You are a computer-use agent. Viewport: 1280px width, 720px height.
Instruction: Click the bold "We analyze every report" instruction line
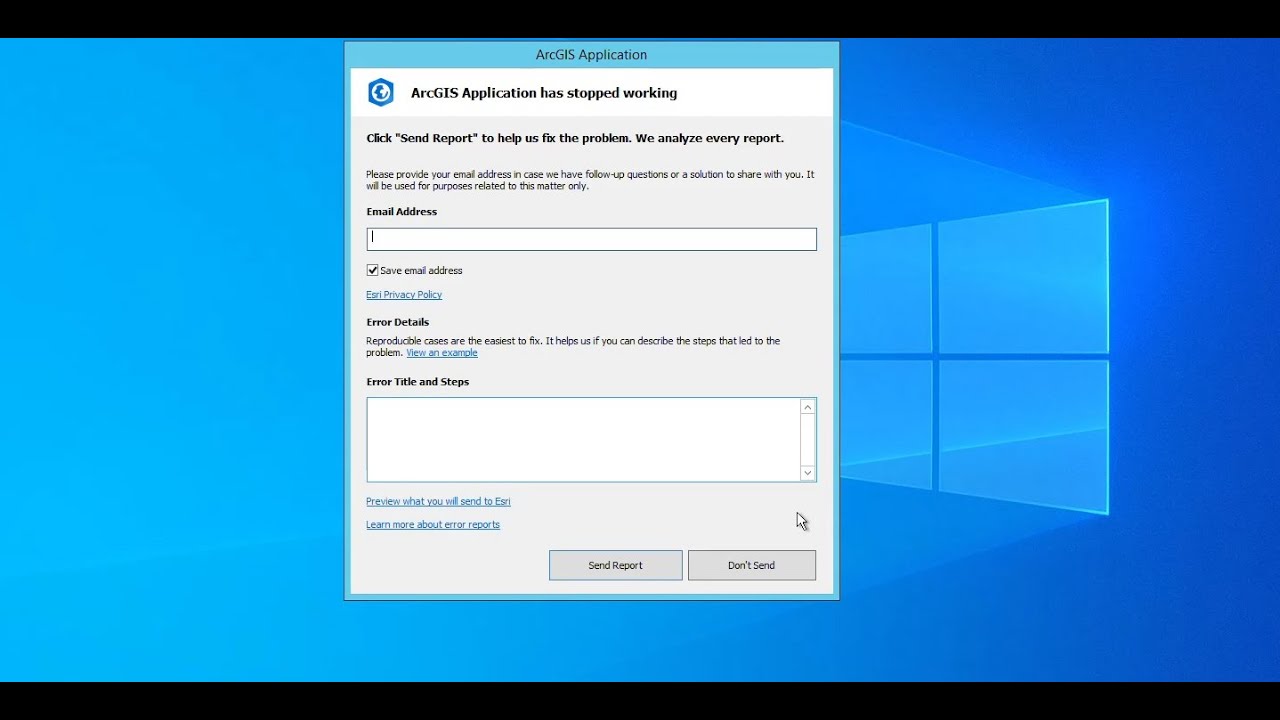pyautogui.click(x=575, y=138)
